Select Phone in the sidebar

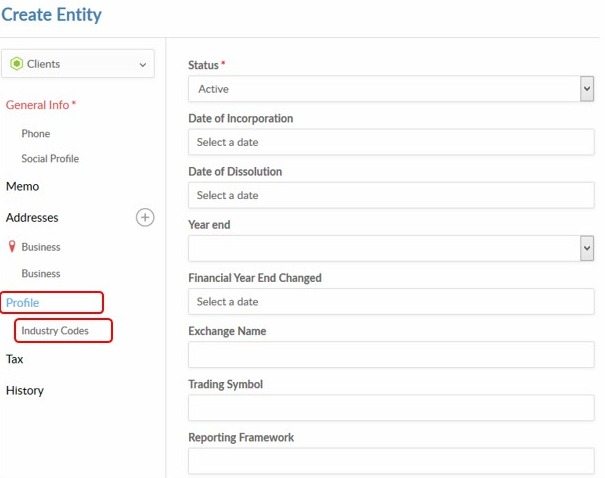coord(36,133)
